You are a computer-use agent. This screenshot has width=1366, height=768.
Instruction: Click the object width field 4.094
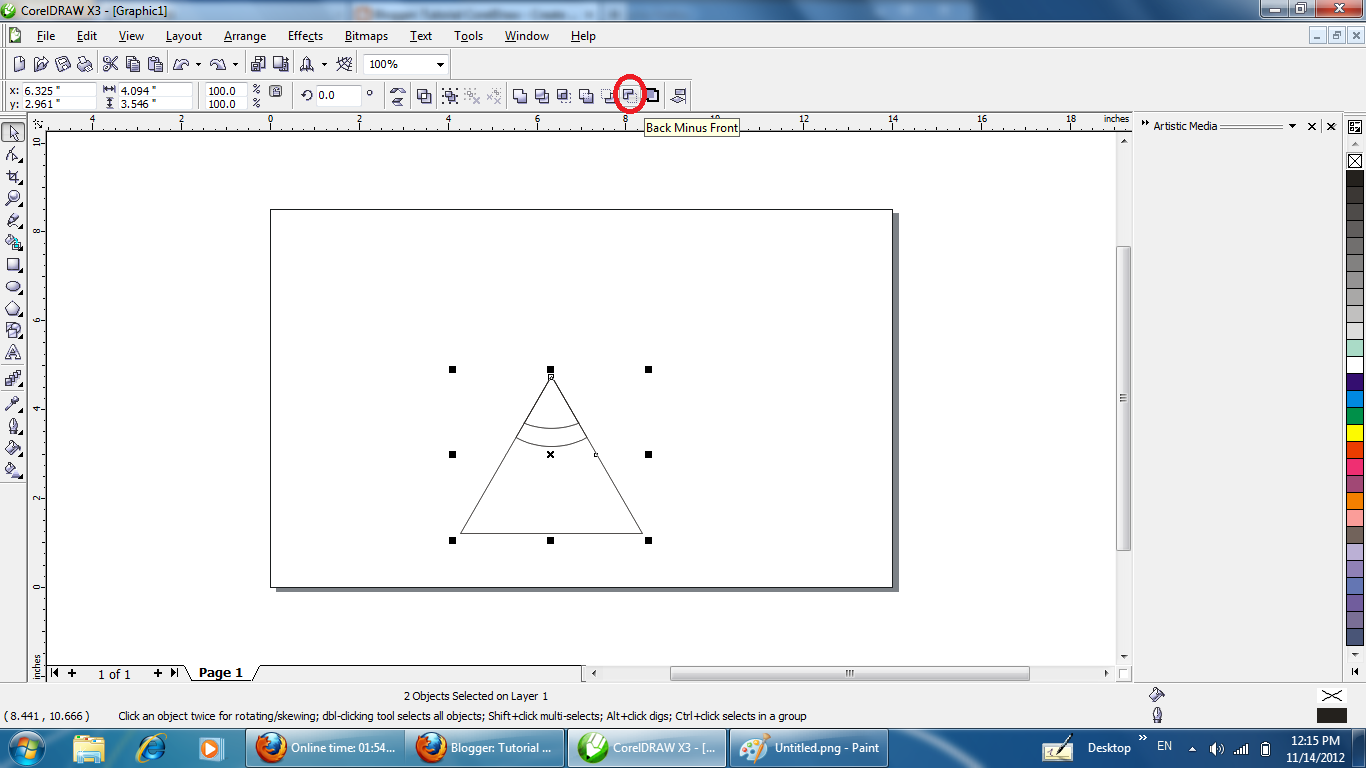click(155, 90)
